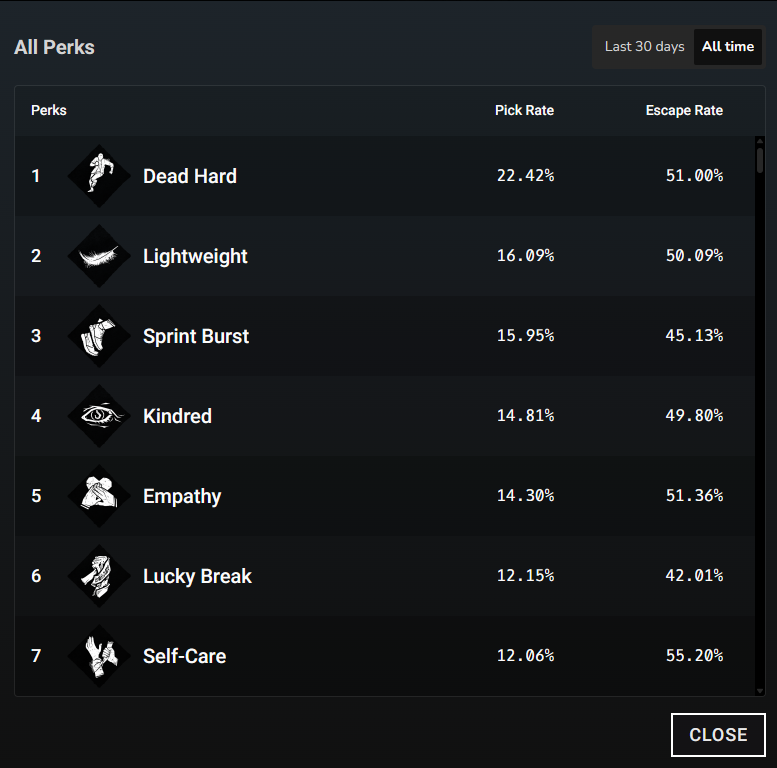This screenshot has width=777, height=768.
Task: Click the scrollbar up arrow
Action: click(x=760, y=141)
